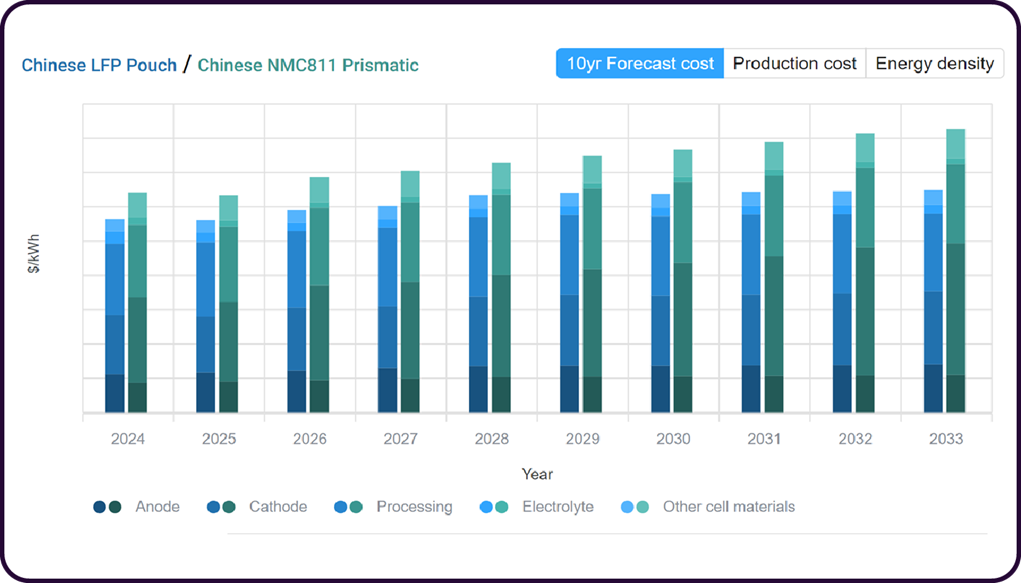Open the Energy density tab
This screenshot has width=1021, height=583.
click(x=934, y=63)
